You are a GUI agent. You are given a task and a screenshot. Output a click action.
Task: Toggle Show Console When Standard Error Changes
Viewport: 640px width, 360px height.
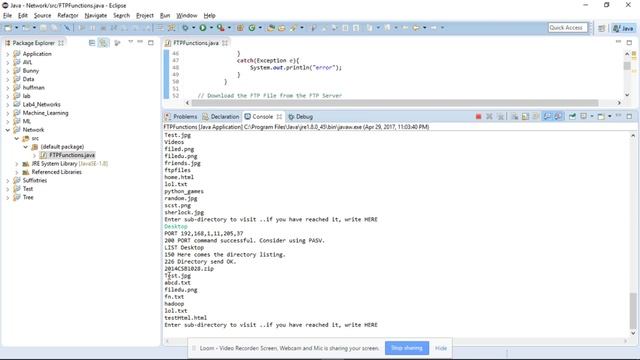point(558,117)
